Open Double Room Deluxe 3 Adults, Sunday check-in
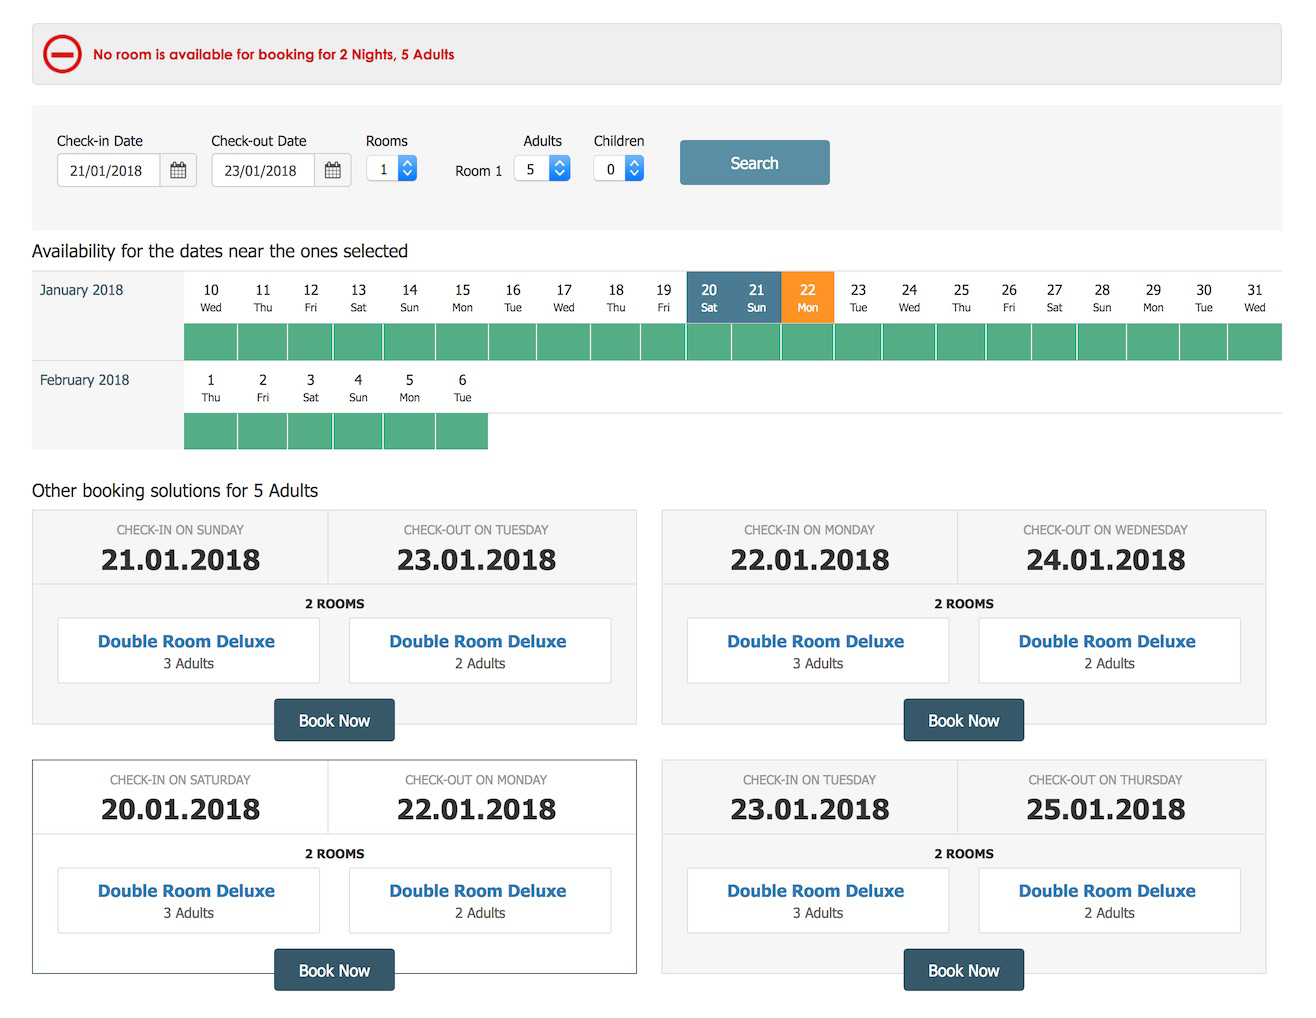The width and height of the screenshot is (1316, 1018). (x=187, y=642)
